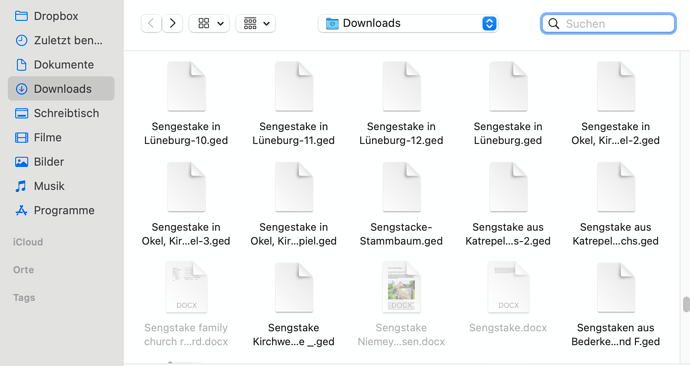
Task: Select Sengstake Niemey...sen.docx thumbnail
Action: point(401,287)
